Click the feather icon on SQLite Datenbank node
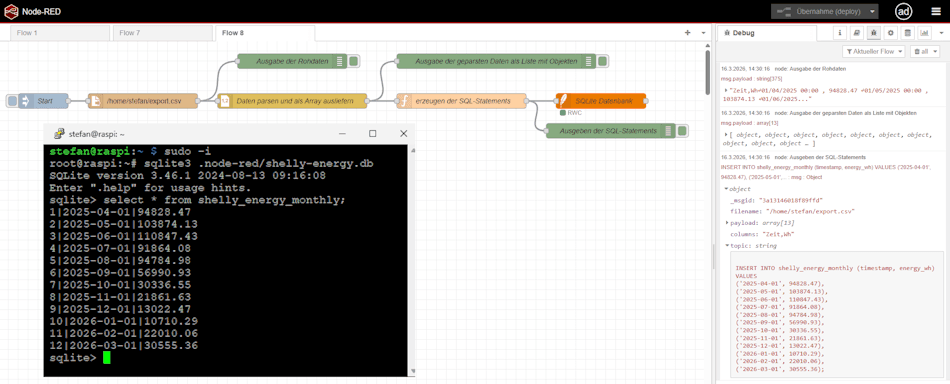 (563, 101)
